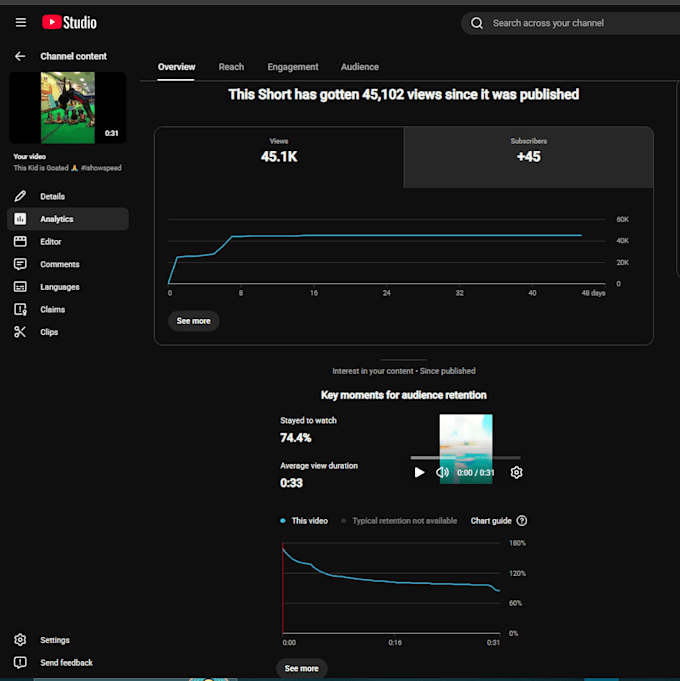This screenshot has height=681, width=680.
Task: Open the Claims section icon
Action: pyautogui.click(x=20, y=309)
